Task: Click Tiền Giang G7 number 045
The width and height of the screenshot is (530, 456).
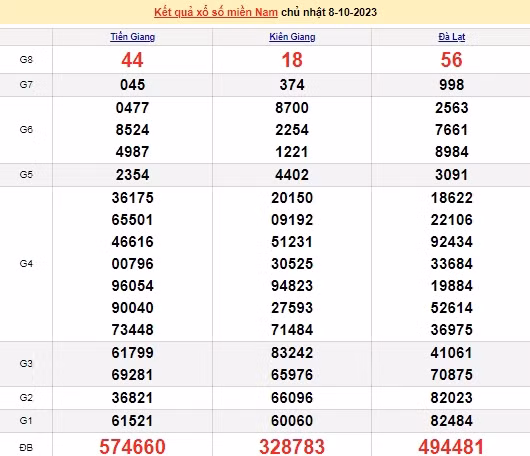Action: pyautogui.click(x=132, y=85)
